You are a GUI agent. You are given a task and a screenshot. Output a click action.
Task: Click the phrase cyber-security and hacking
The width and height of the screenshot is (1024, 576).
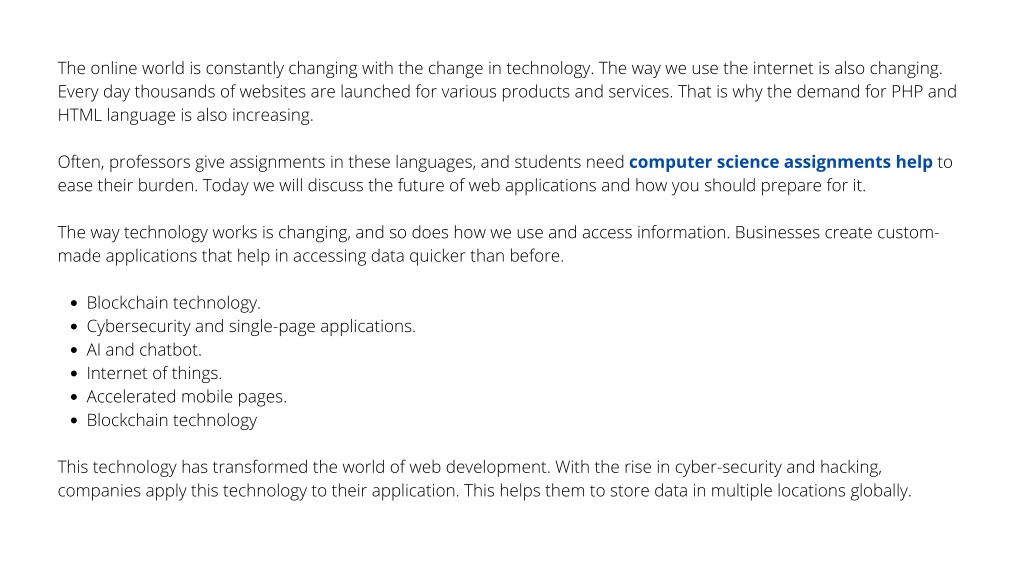[778, 468]
